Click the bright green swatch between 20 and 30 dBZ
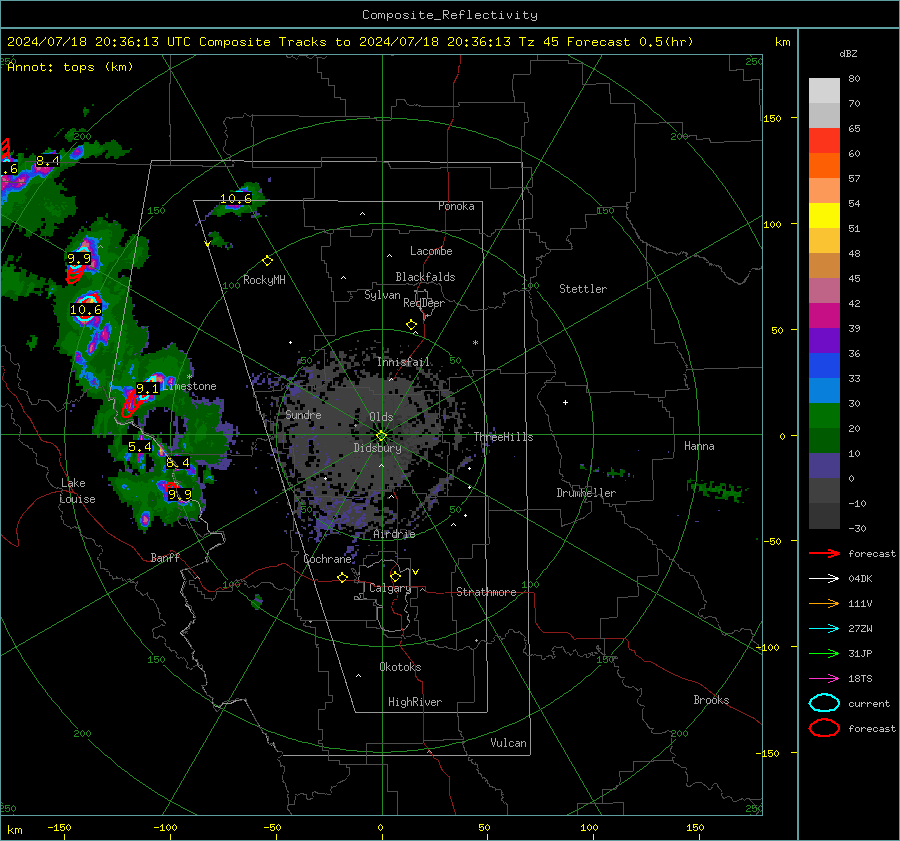The height and width of the screenshot is (841, 900). (x=824, y=416)
